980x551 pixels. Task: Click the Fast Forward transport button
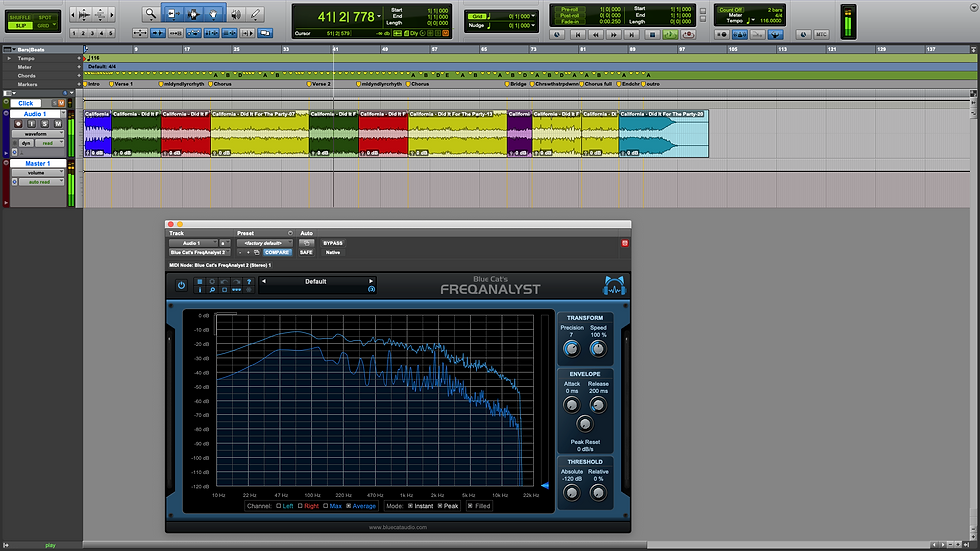click(x=614, y=34)
